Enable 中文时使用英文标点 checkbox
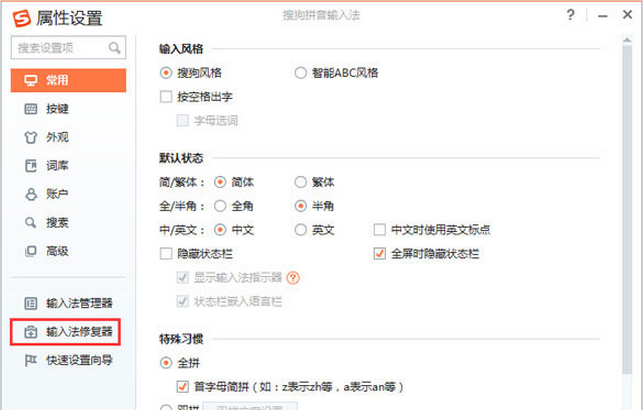The width and height of the screenshot is (643, 410). tap(379, 230)
